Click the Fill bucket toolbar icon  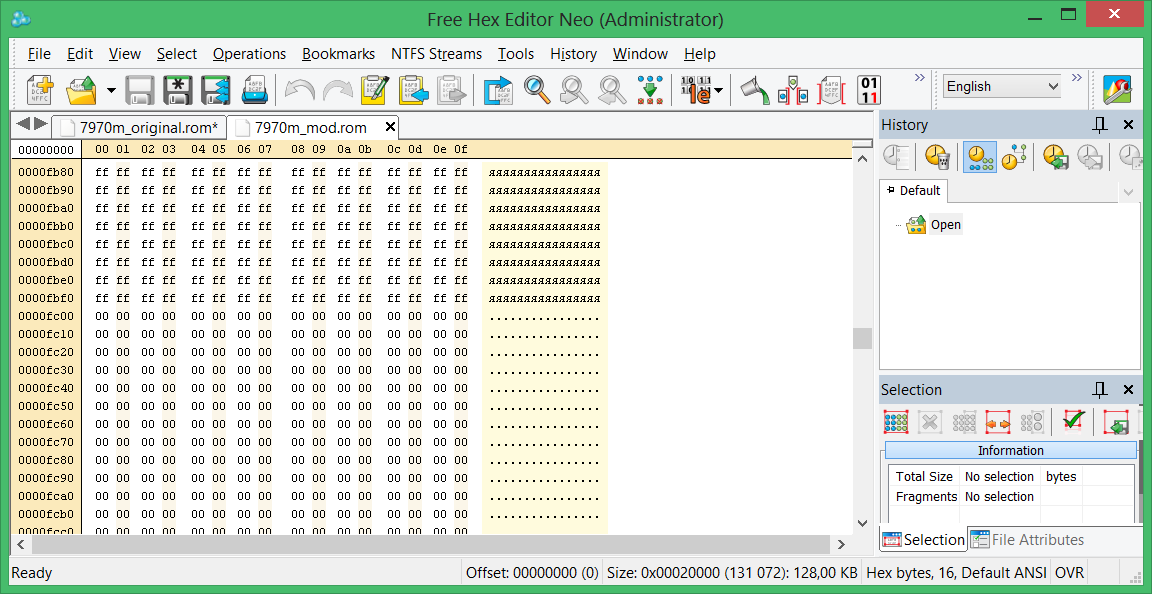753,90
